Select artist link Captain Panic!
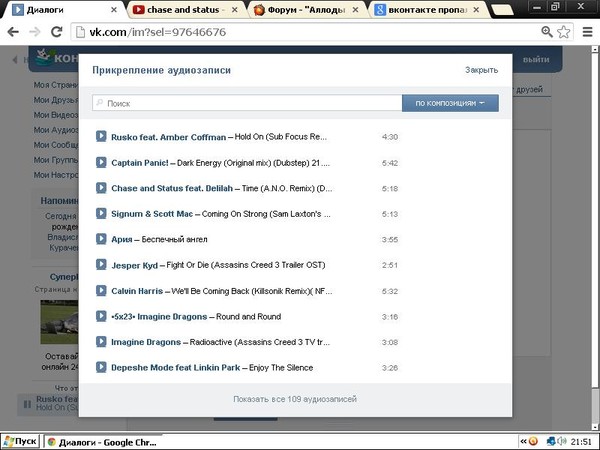The image size is (600, 450). click(140, 163)
